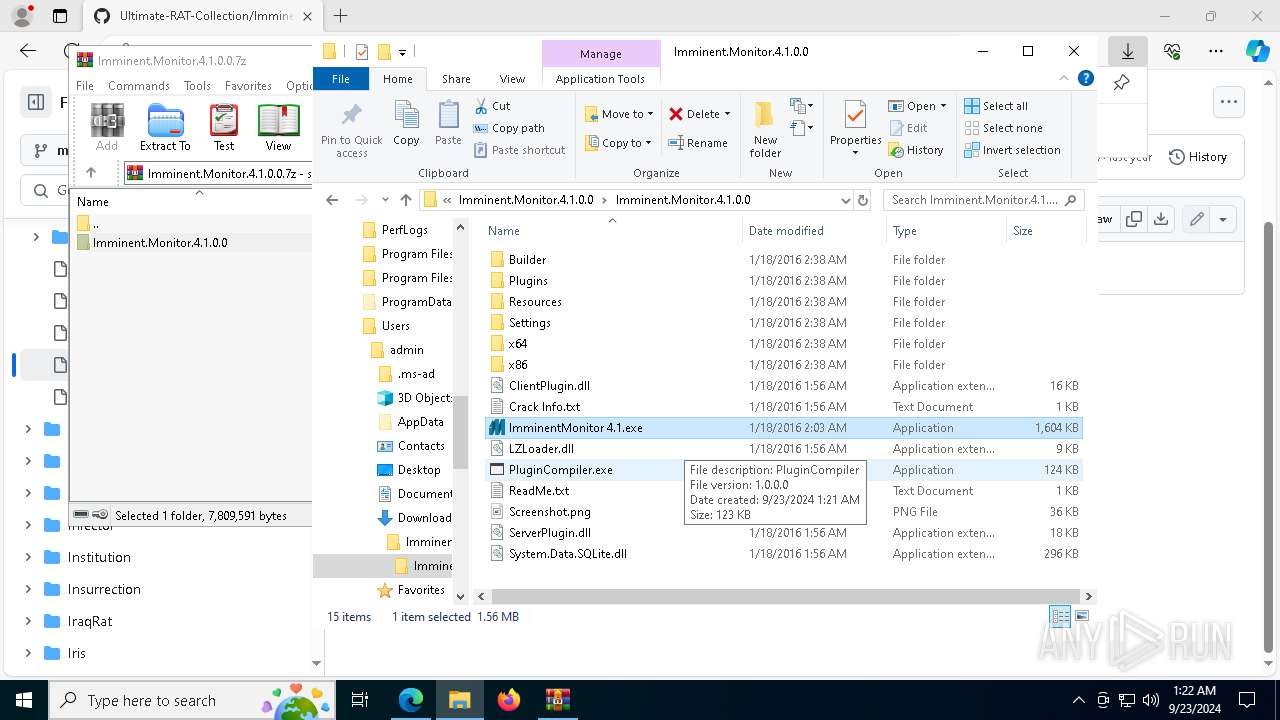Open WinRAR Favorites menu
Viewport: 1280px width, 720px height.
point(248,86)
